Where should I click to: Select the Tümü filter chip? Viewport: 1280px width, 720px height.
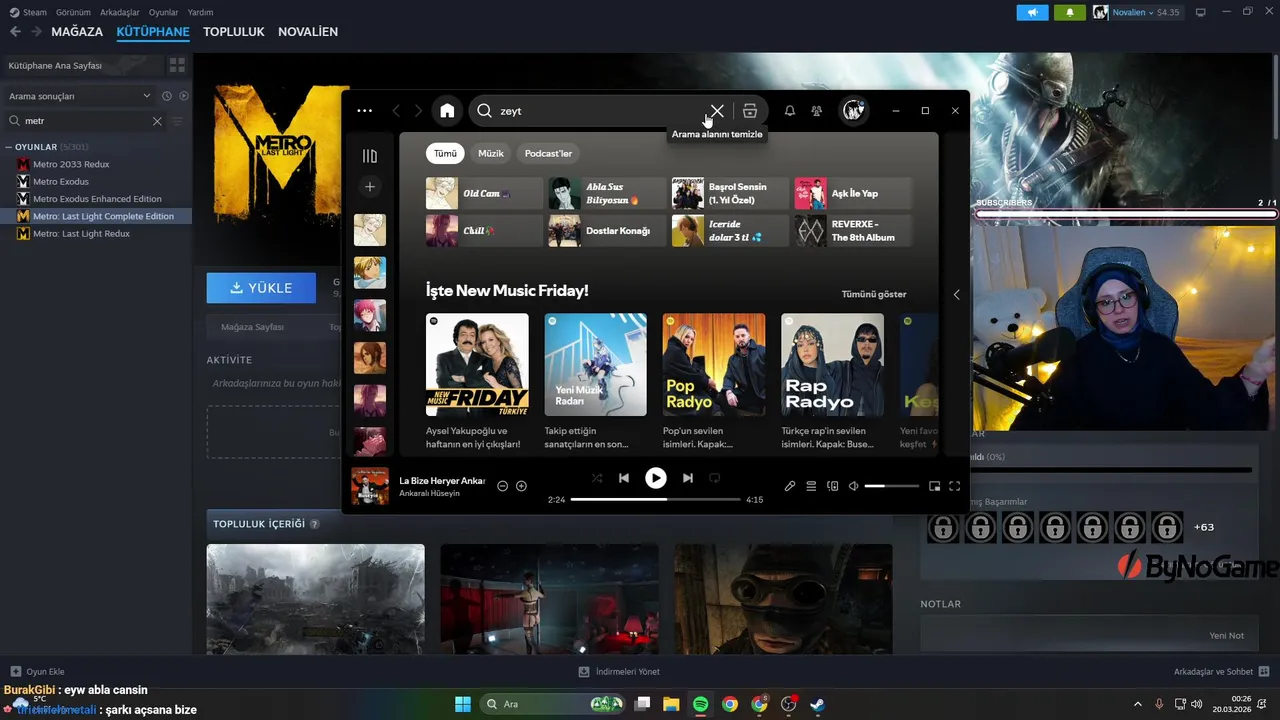pyautogui.click(x=445, y=153)
